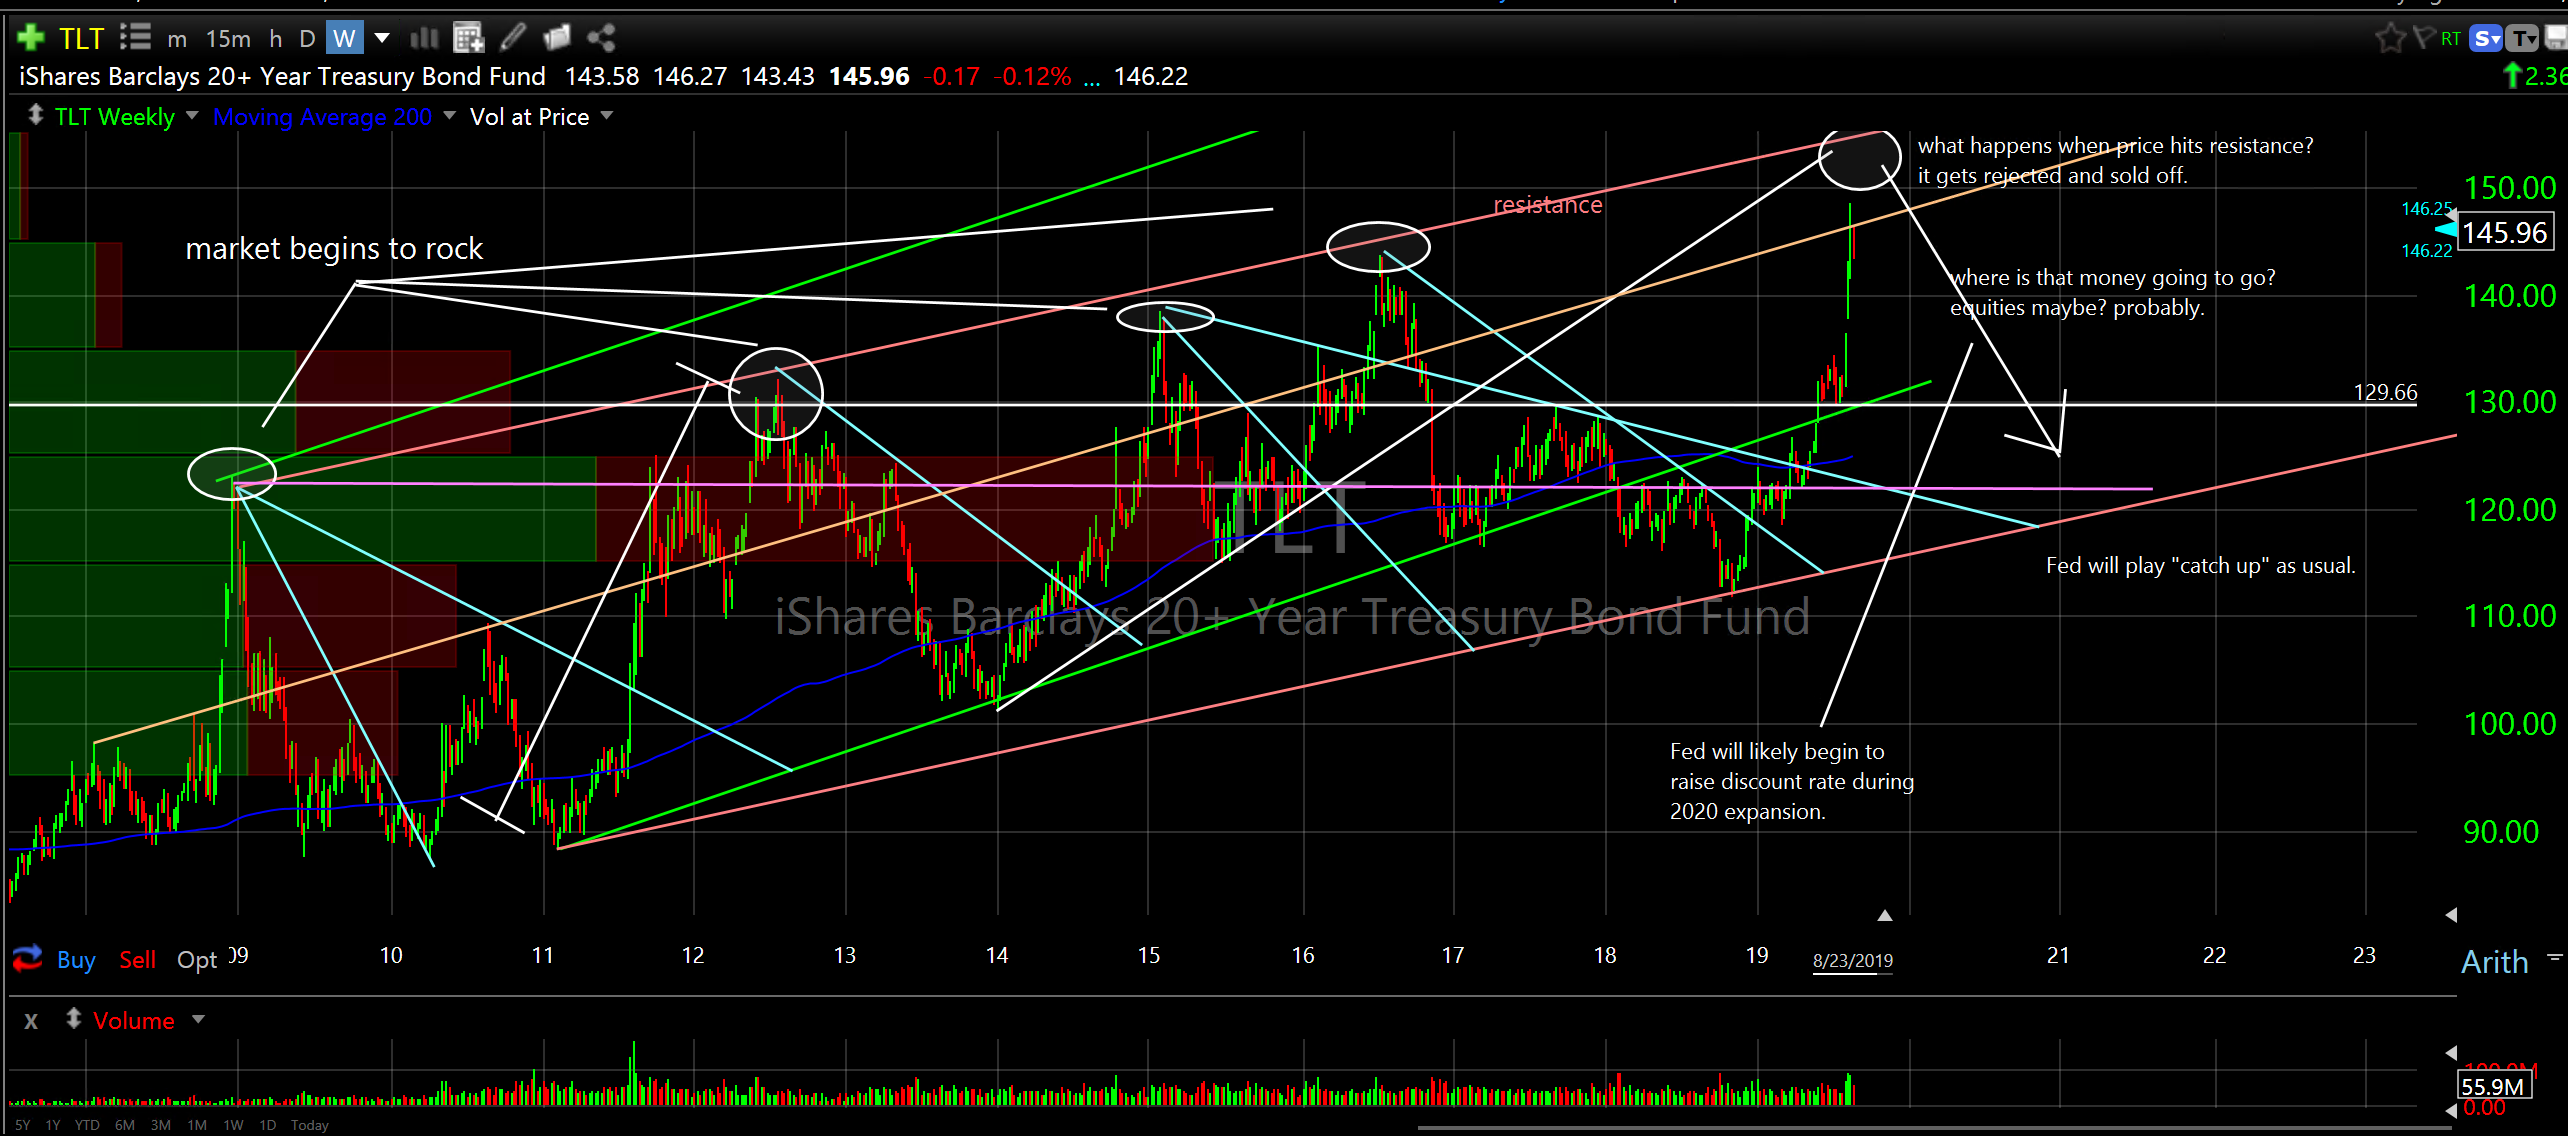Click the red-blue trade refresh arrows icon
The image size is (2568, 1136).
27,958
